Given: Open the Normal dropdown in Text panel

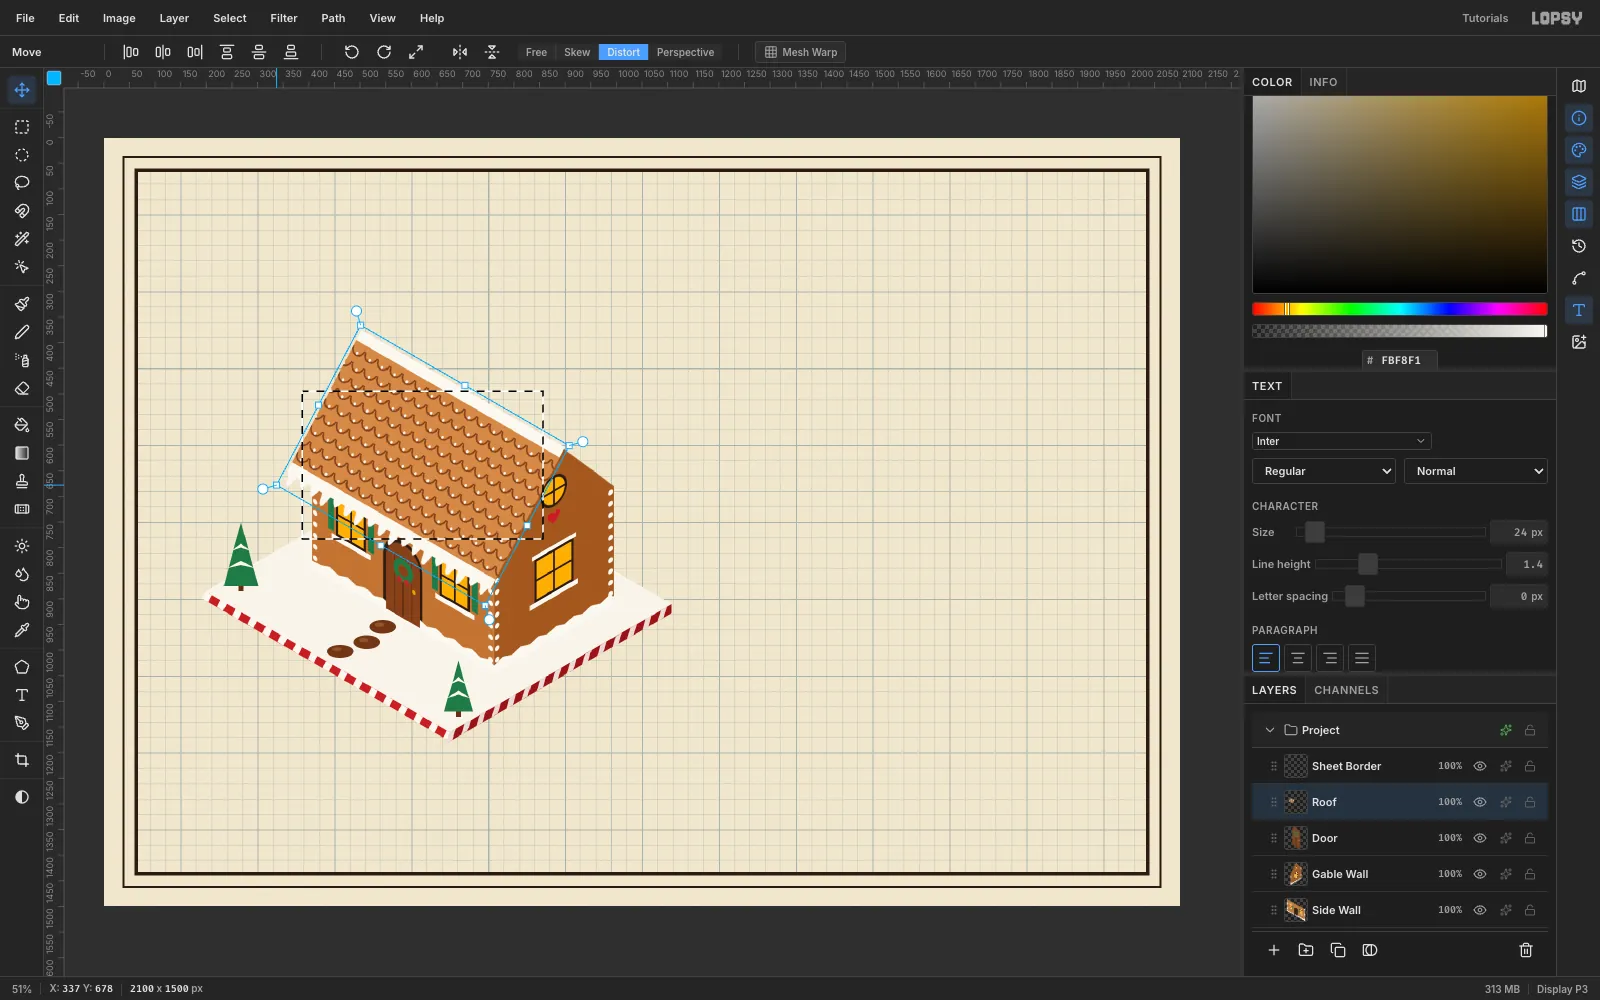Looking at the screenshot, I should point(1475,471).
